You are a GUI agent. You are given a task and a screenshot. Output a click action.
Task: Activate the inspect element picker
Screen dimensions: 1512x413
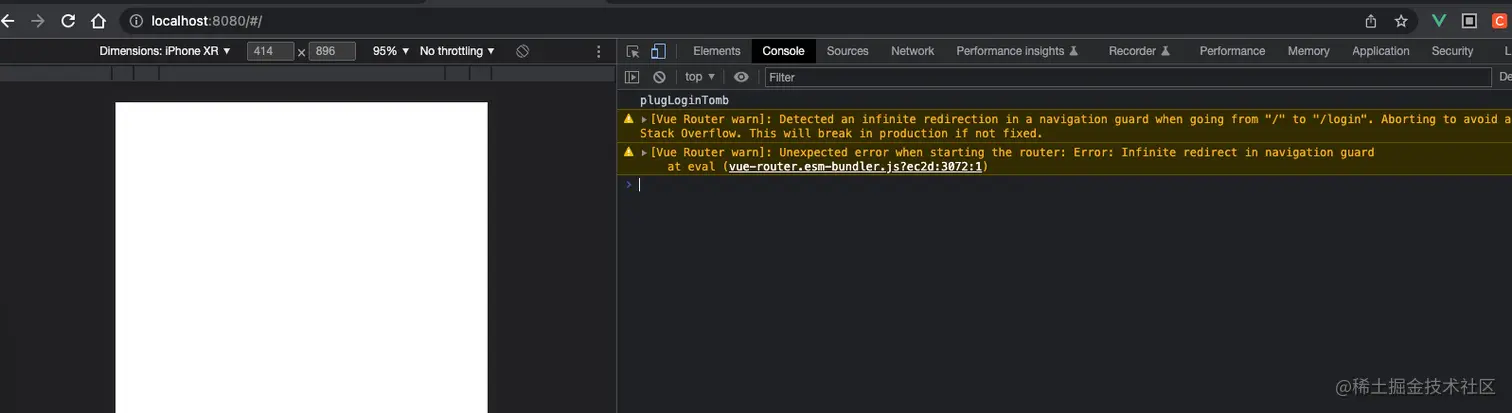[633, 51]
